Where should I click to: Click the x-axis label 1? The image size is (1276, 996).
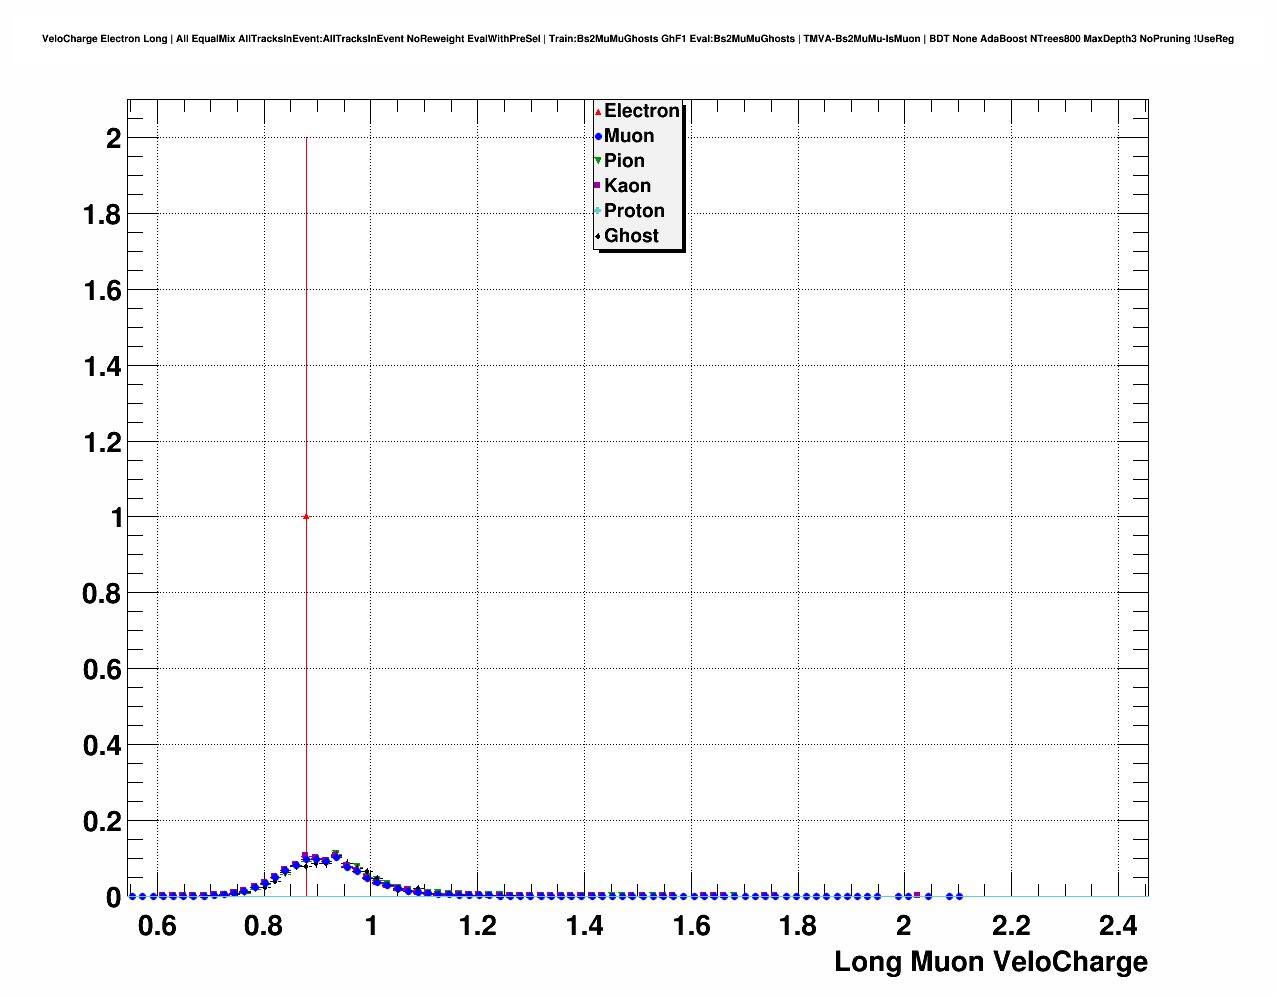tap(371, 926)
